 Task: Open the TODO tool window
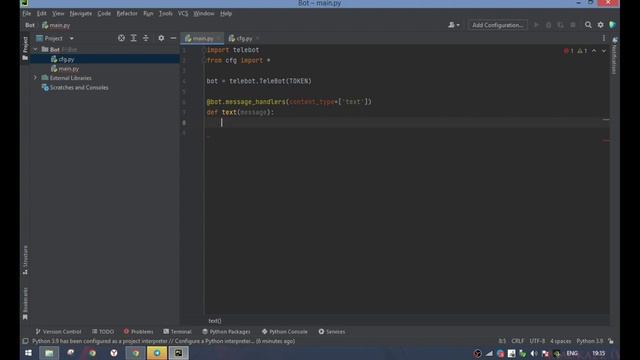103,332
